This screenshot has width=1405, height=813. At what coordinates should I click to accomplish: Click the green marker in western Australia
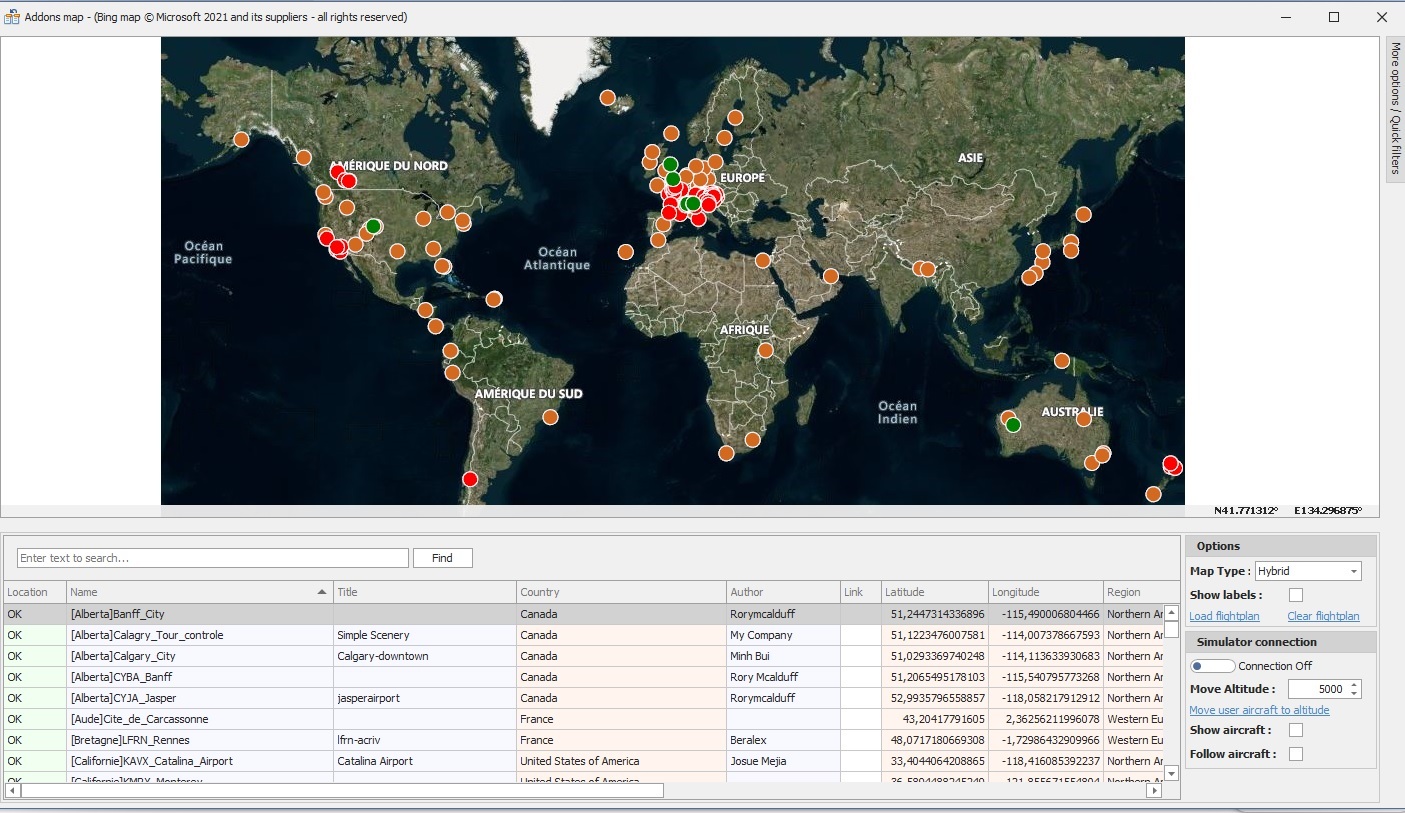pos(1013,425)
